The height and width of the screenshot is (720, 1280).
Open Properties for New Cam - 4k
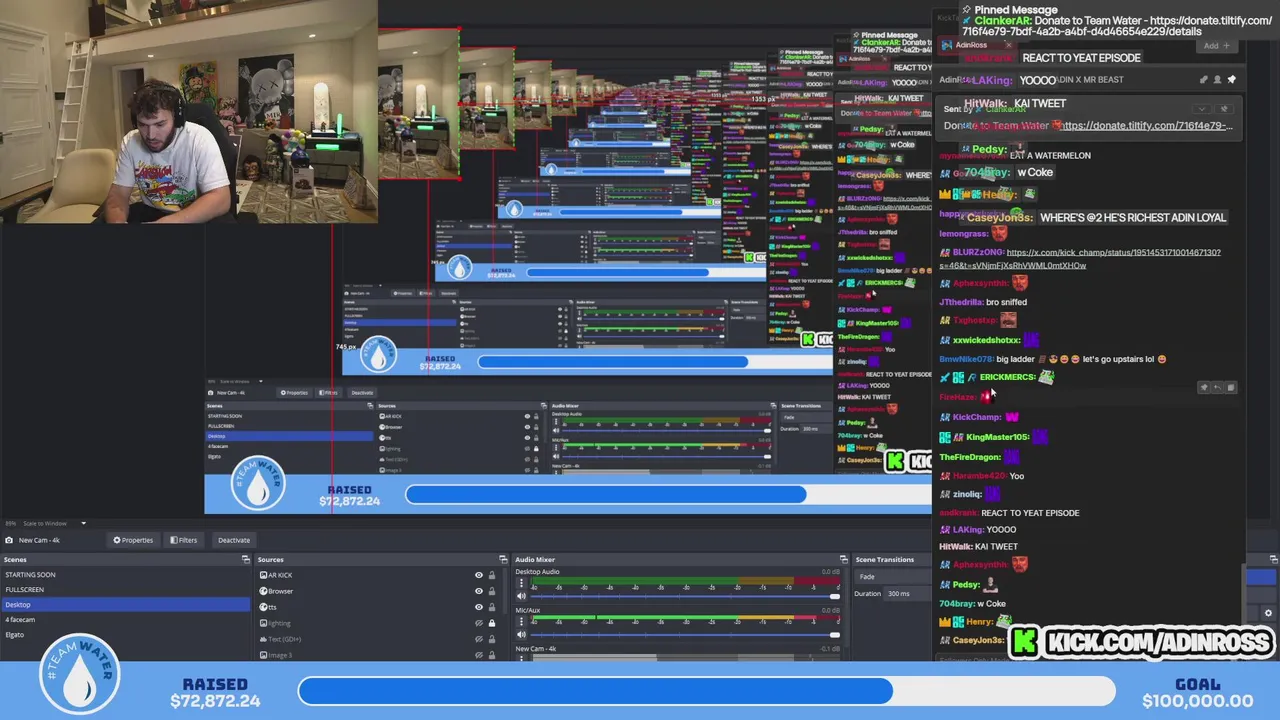pos(133,540)
